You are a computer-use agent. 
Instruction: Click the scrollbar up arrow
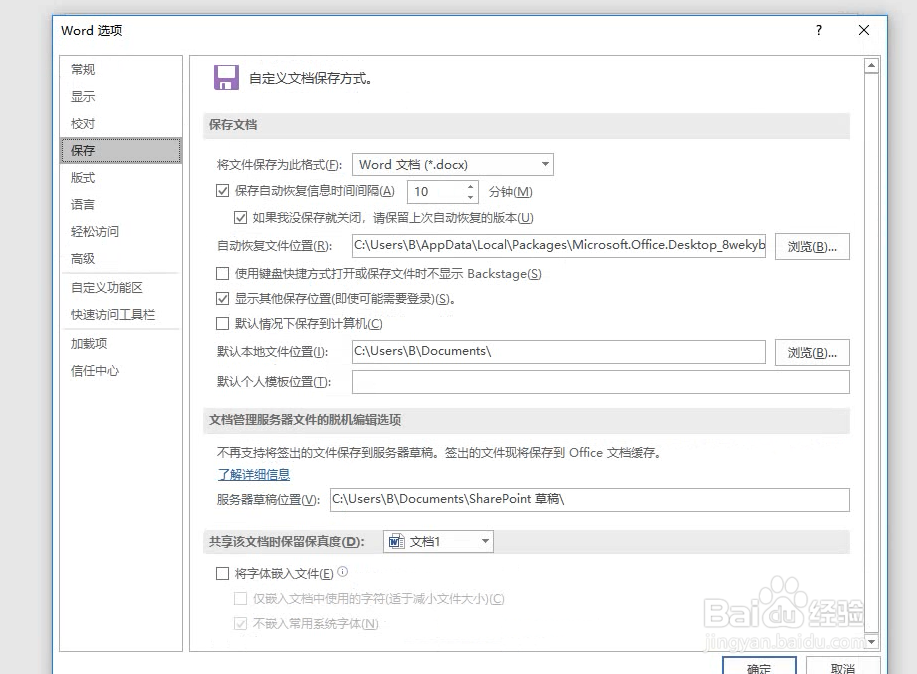871,66
